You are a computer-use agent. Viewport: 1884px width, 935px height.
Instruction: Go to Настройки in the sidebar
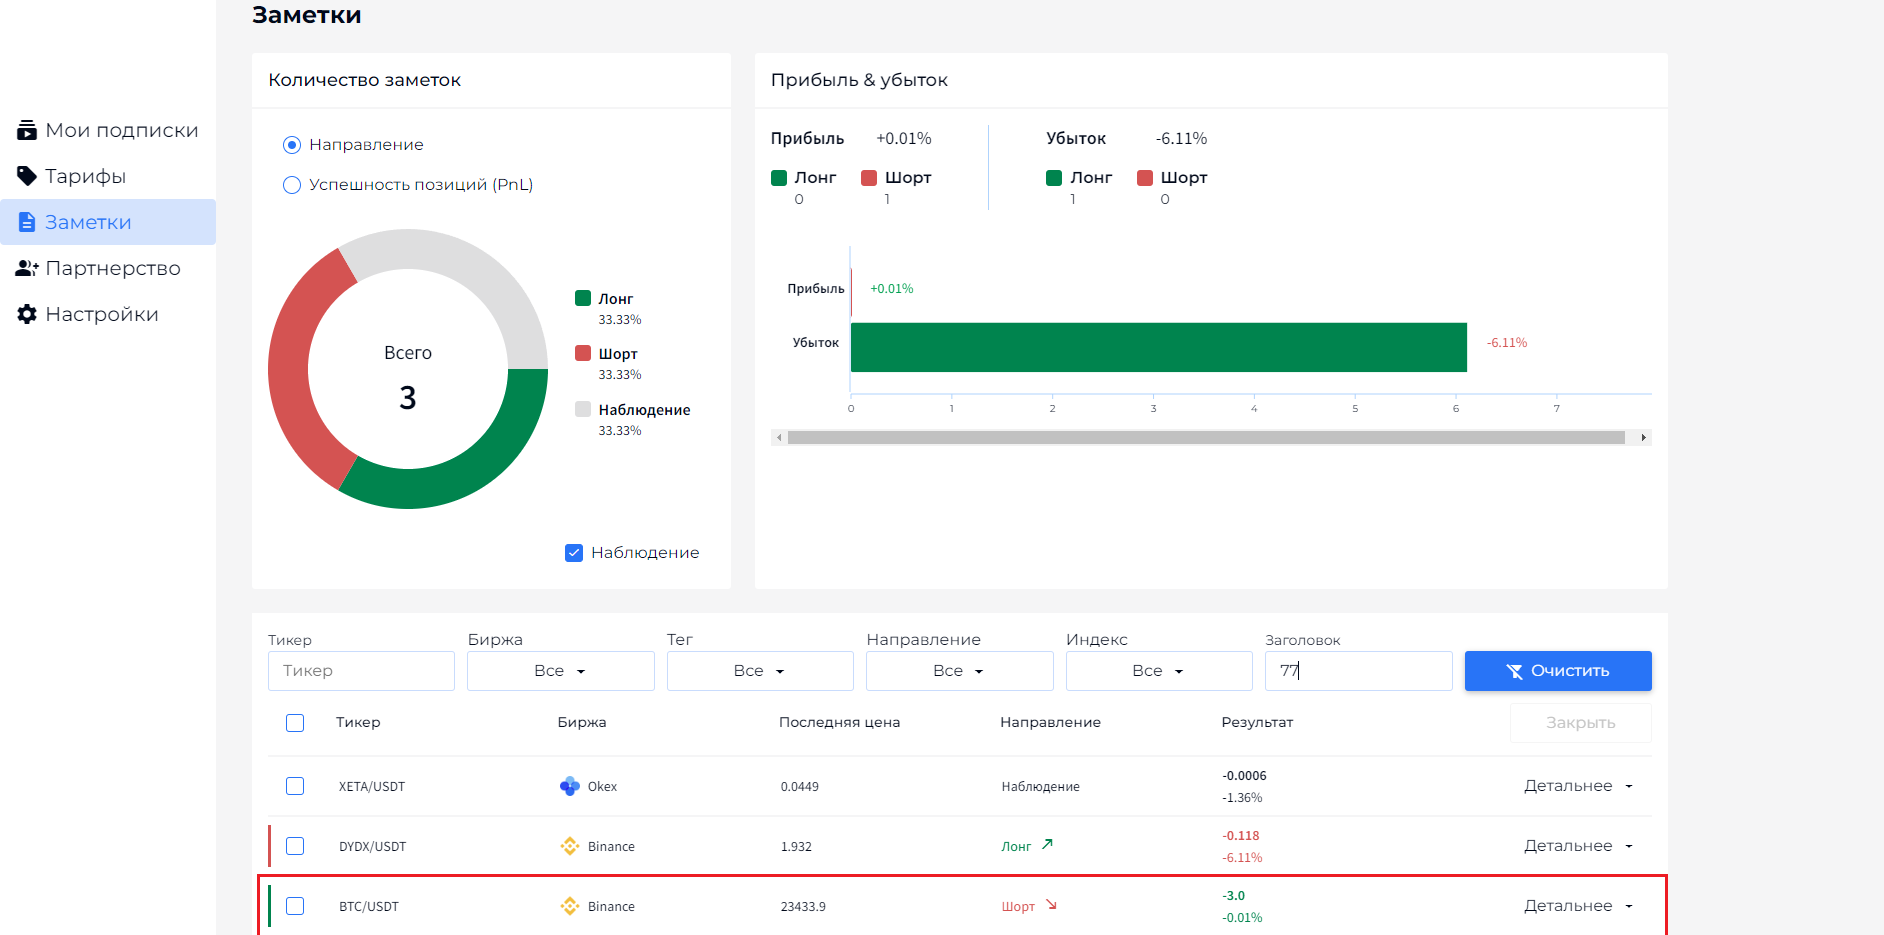pyautogui.click(x=101, y=314)
